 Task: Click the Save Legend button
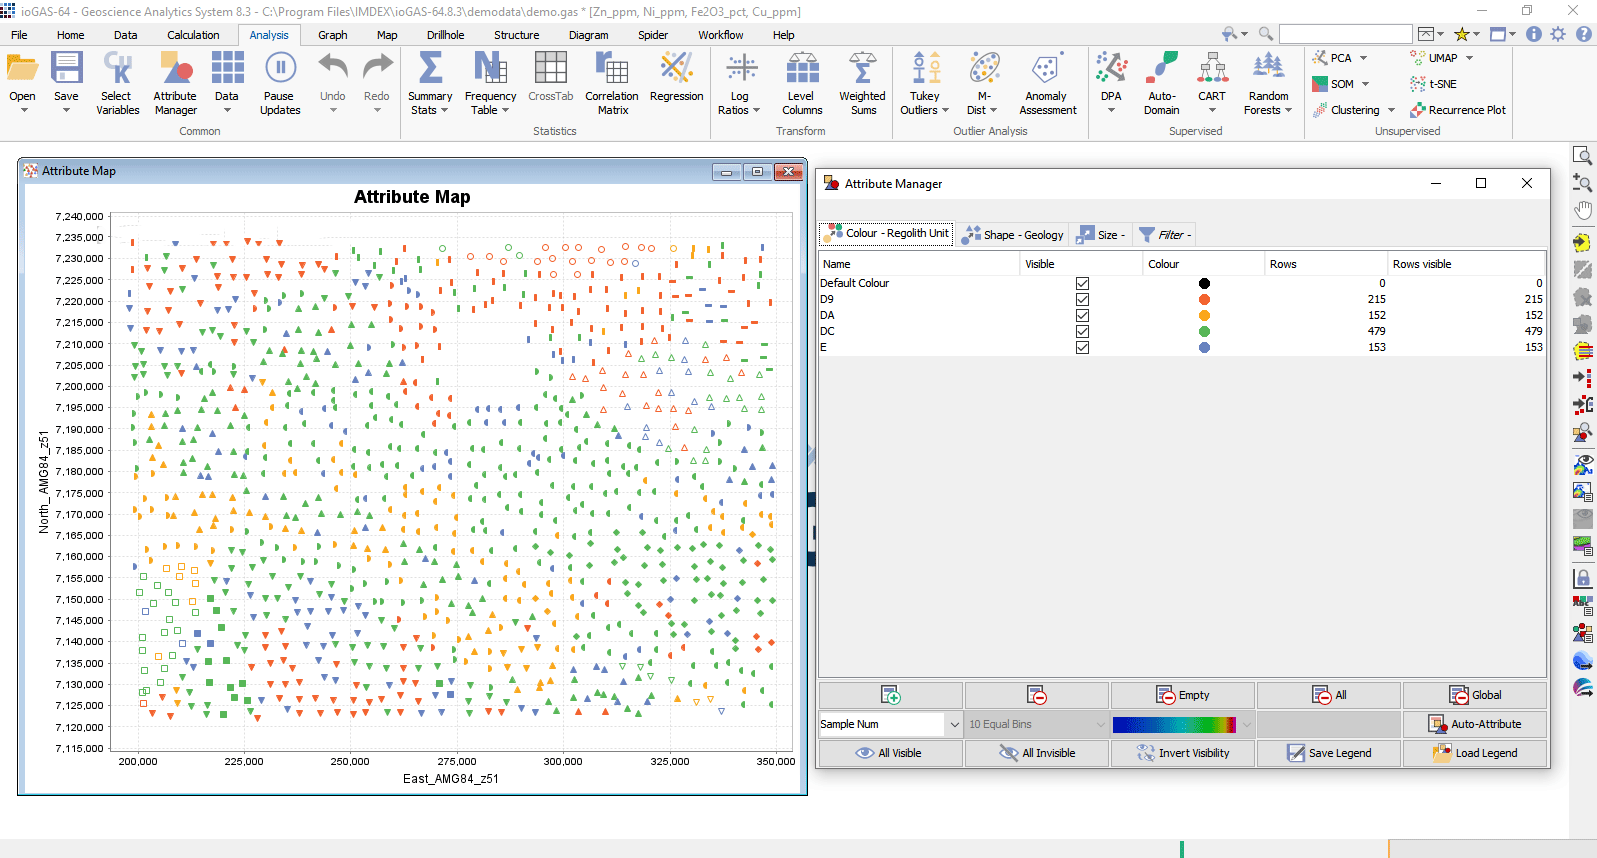click(1329, 753)
